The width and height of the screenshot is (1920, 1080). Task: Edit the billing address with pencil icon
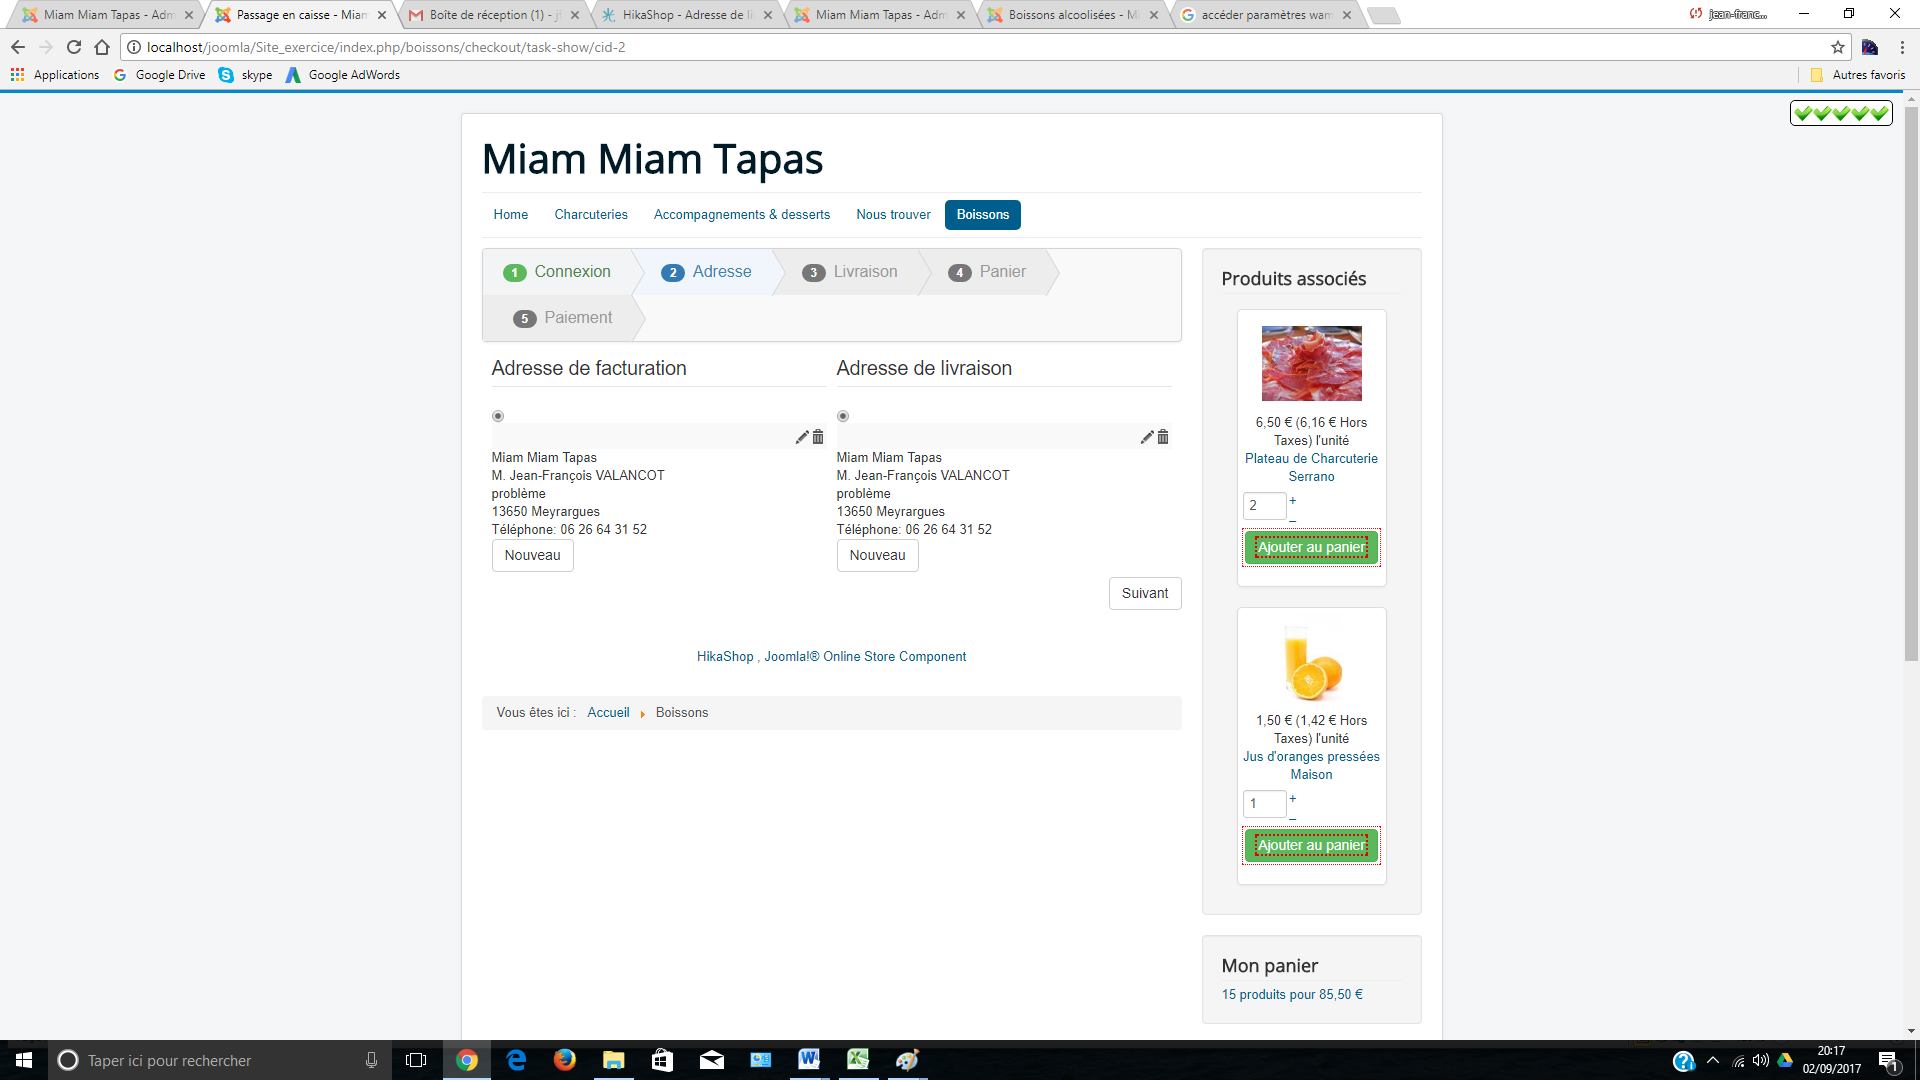pyautogui.click(x=801, y=437)
